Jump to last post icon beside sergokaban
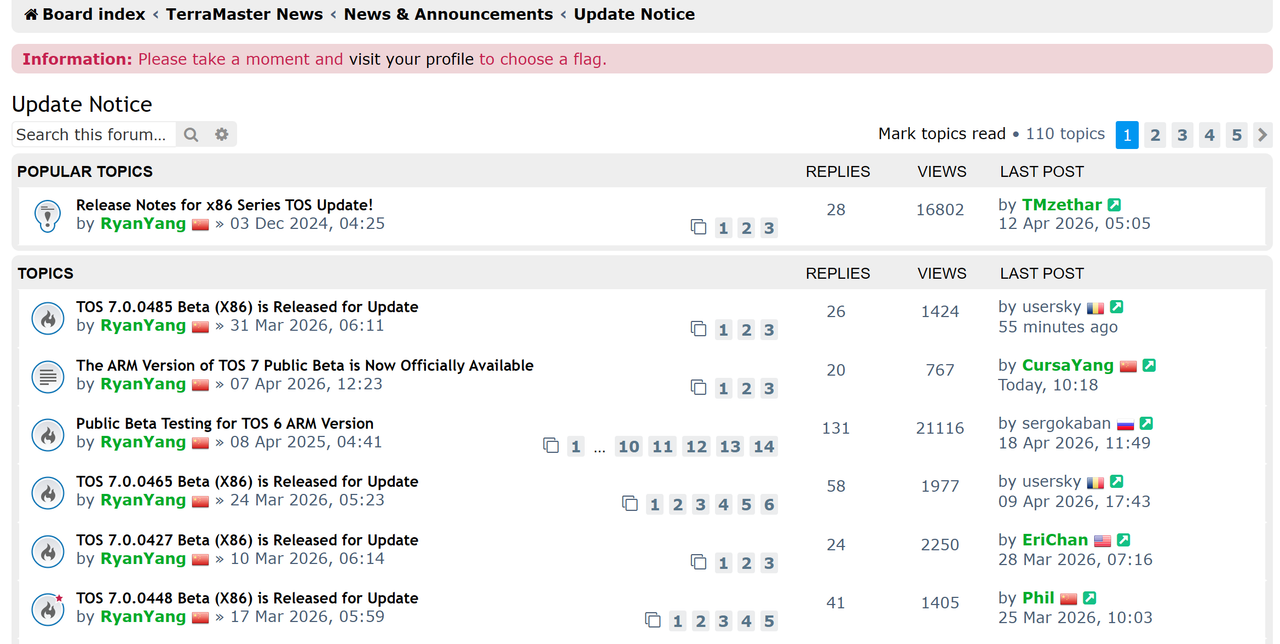This screenshot has height=644, width=1280. (x=1146, y=424)
